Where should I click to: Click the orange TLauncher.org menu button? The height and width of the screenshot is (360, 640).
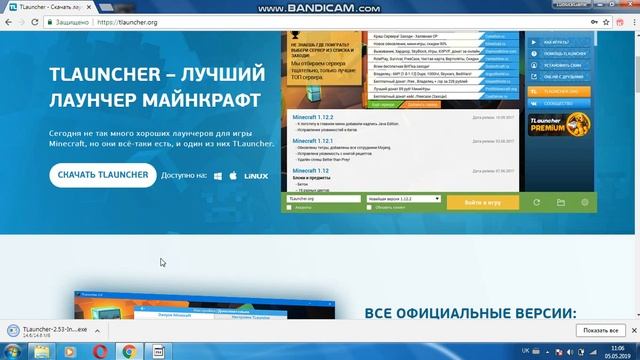click(x=559, y=91)
